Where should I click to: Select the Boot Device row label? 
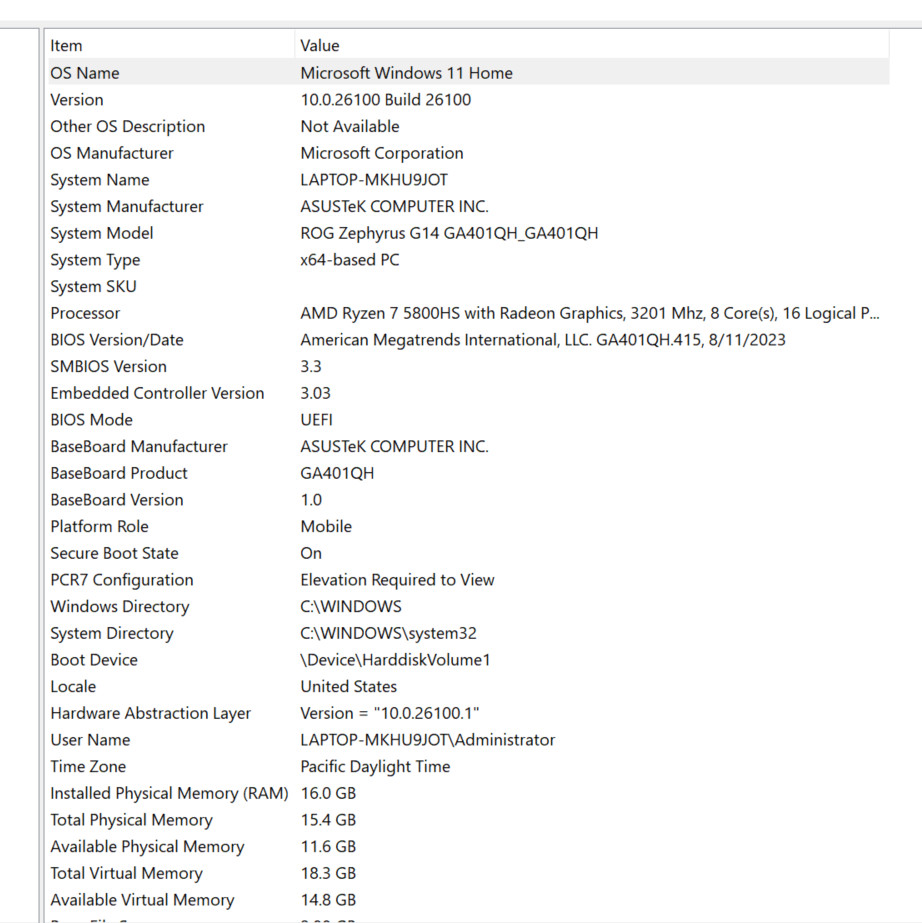tap(94, 660)
